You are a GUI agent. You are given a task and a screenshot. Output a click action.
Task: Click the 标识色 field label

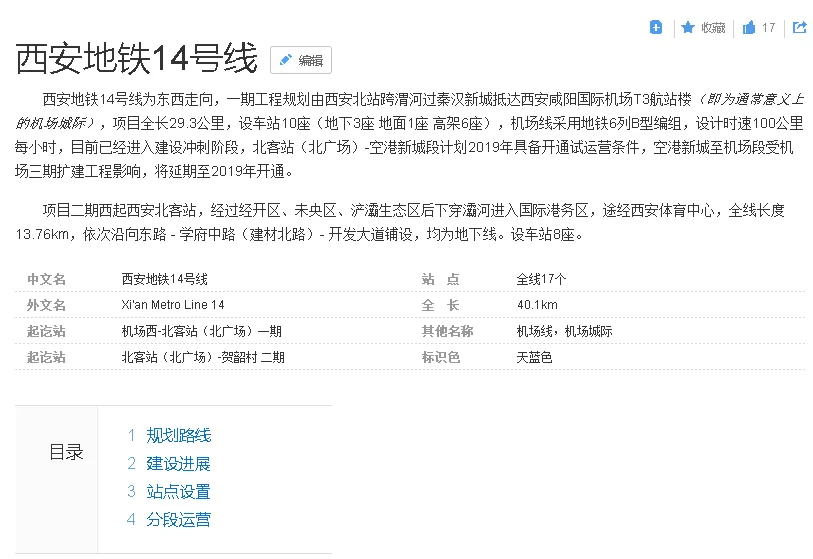point(441,357)
